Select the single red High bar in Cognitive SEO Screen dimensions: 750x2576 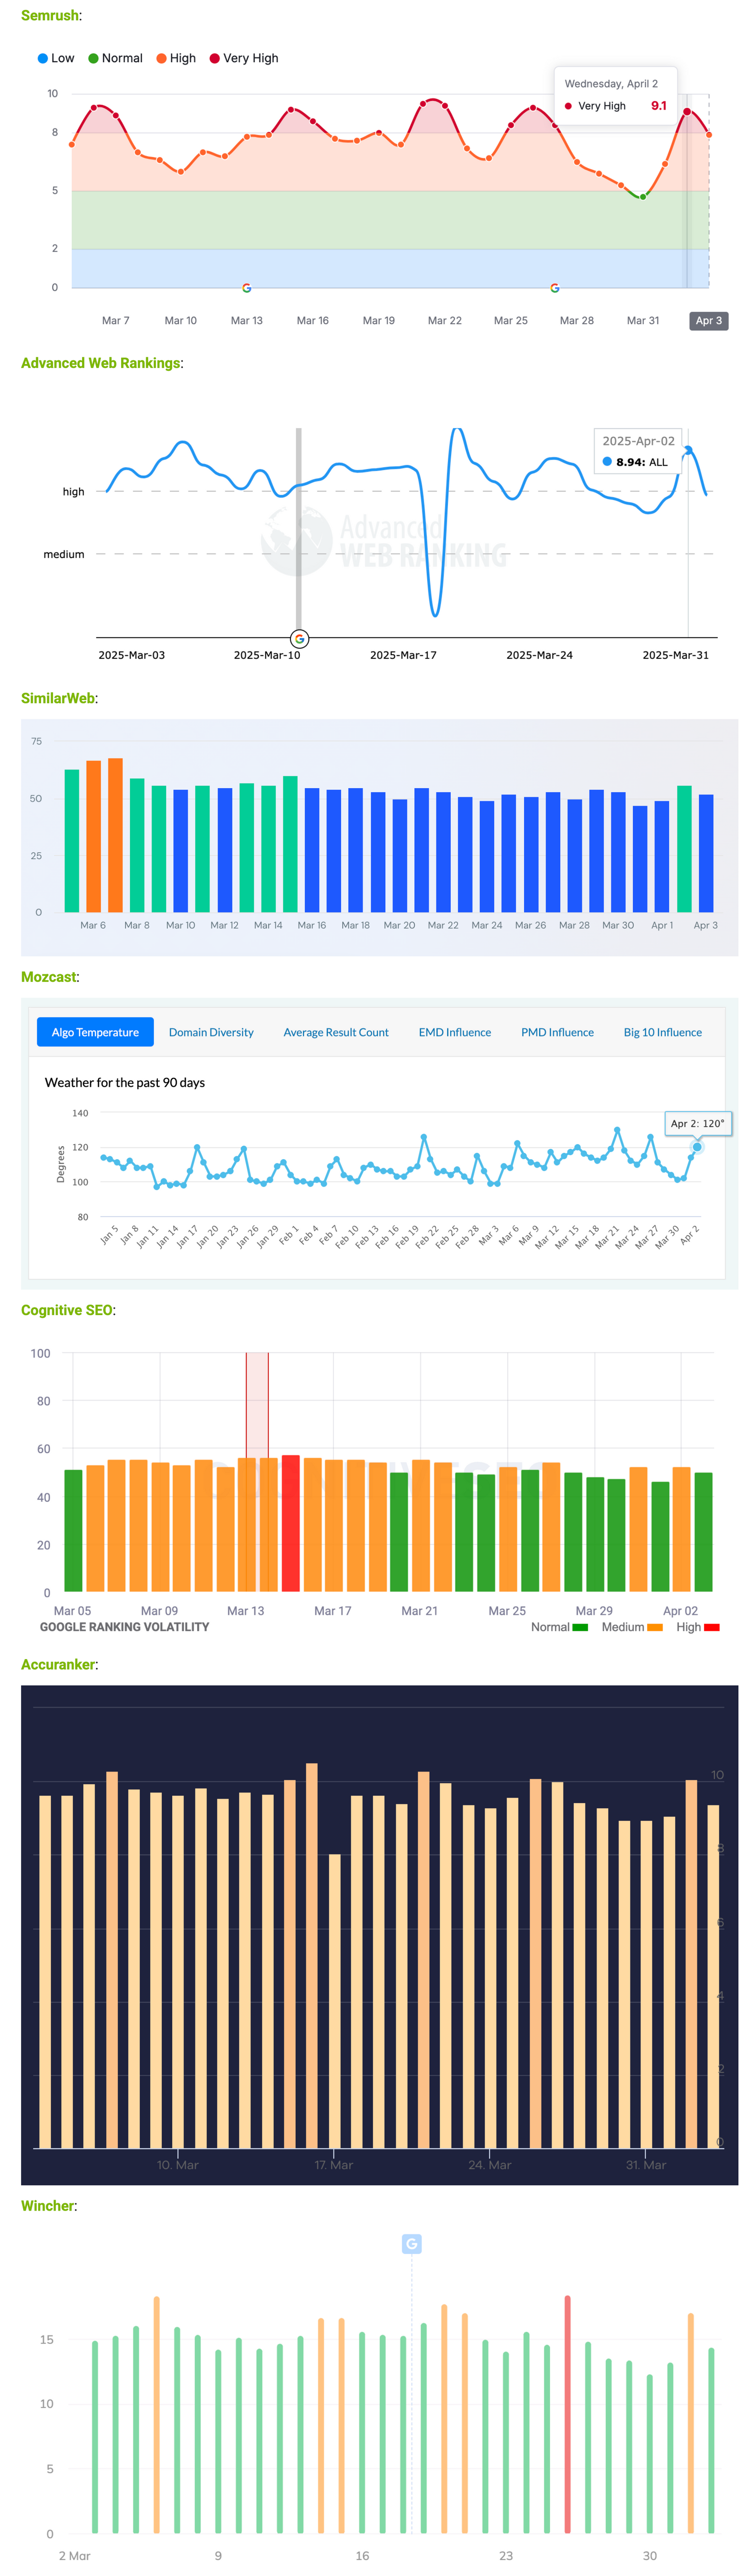[x=290, y=1523]
